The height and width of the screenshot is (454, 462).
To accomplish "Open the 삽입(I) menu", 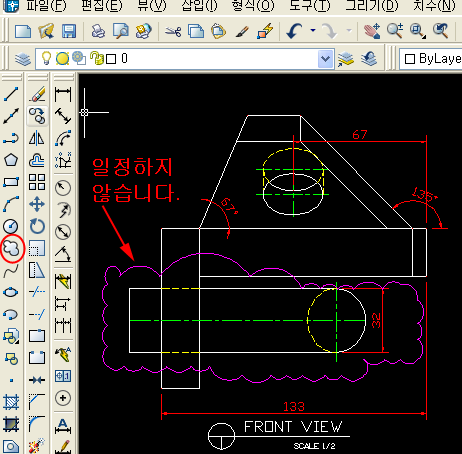I will (199, 6).
